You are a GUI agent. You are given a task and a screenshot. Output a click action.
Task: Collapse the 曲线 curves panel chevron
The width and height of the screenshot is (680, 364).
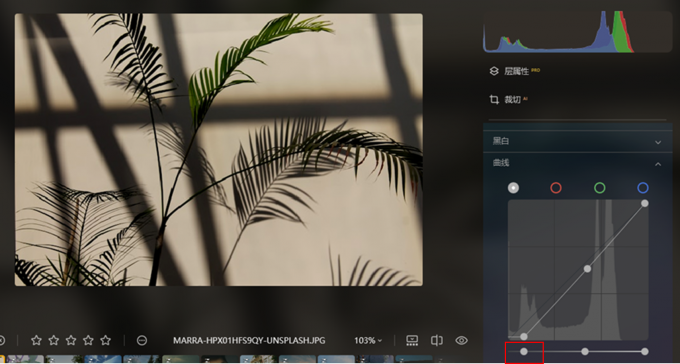[x=658, y=164]
